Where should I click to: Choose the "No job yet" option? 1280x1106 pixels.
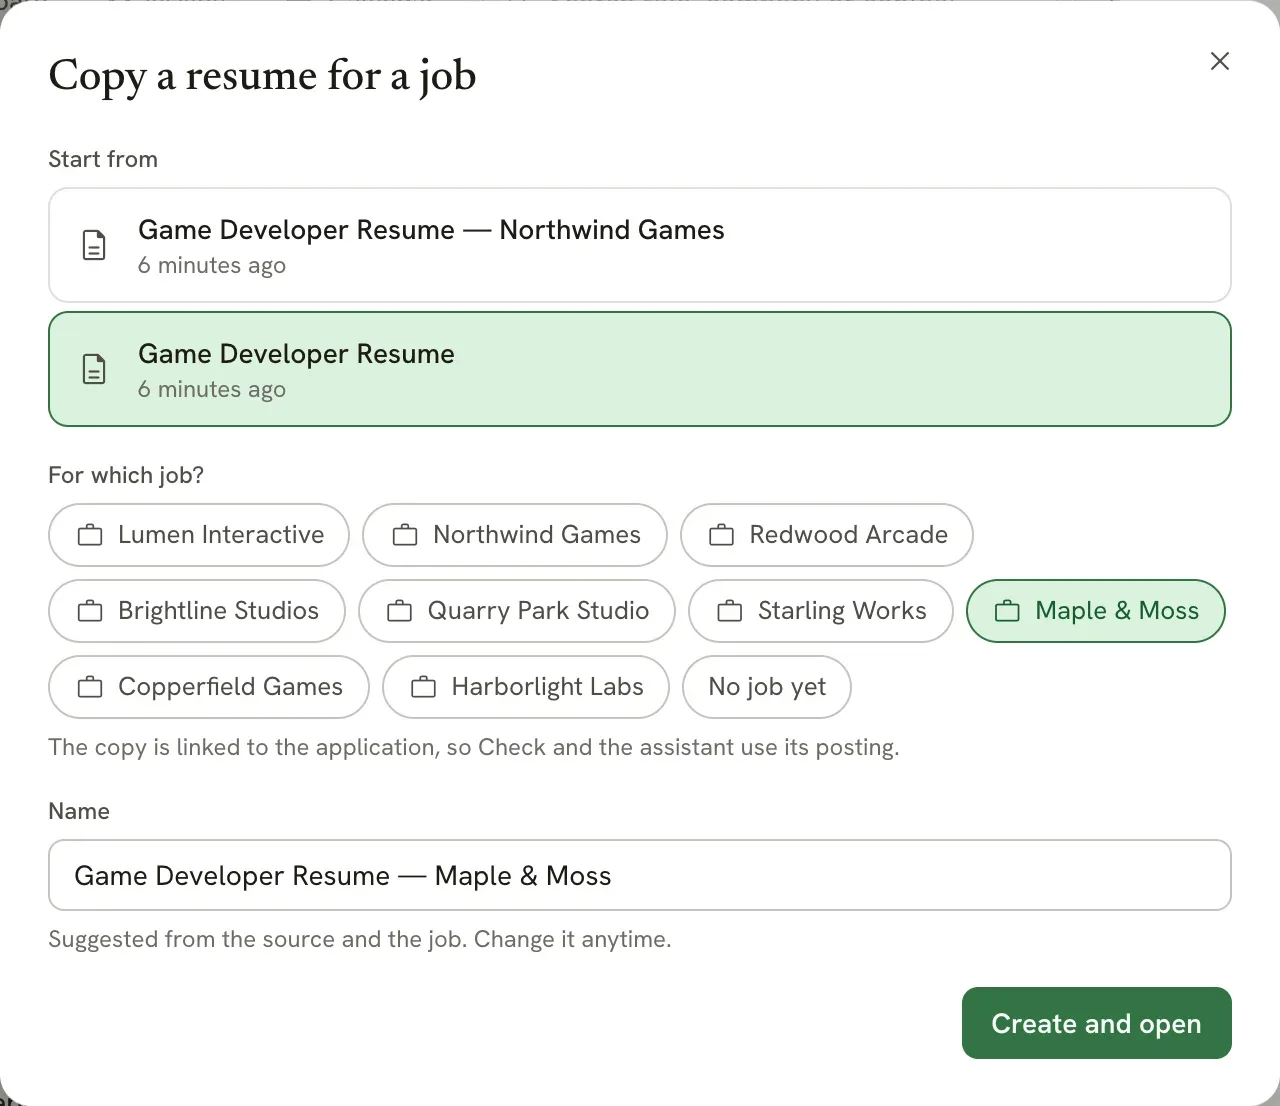point(767,687)
